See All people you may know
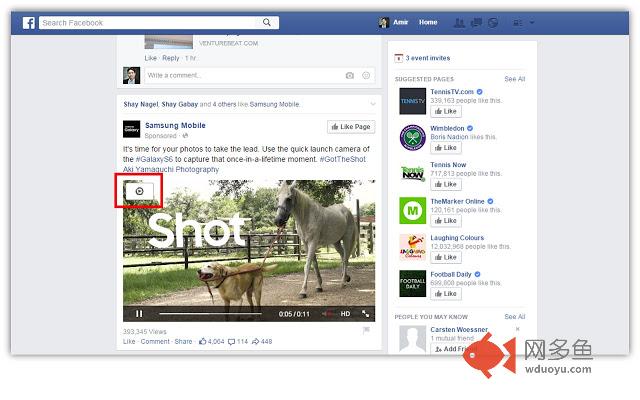The width and height of the screenshot is (640, 400). pos(514,317)
